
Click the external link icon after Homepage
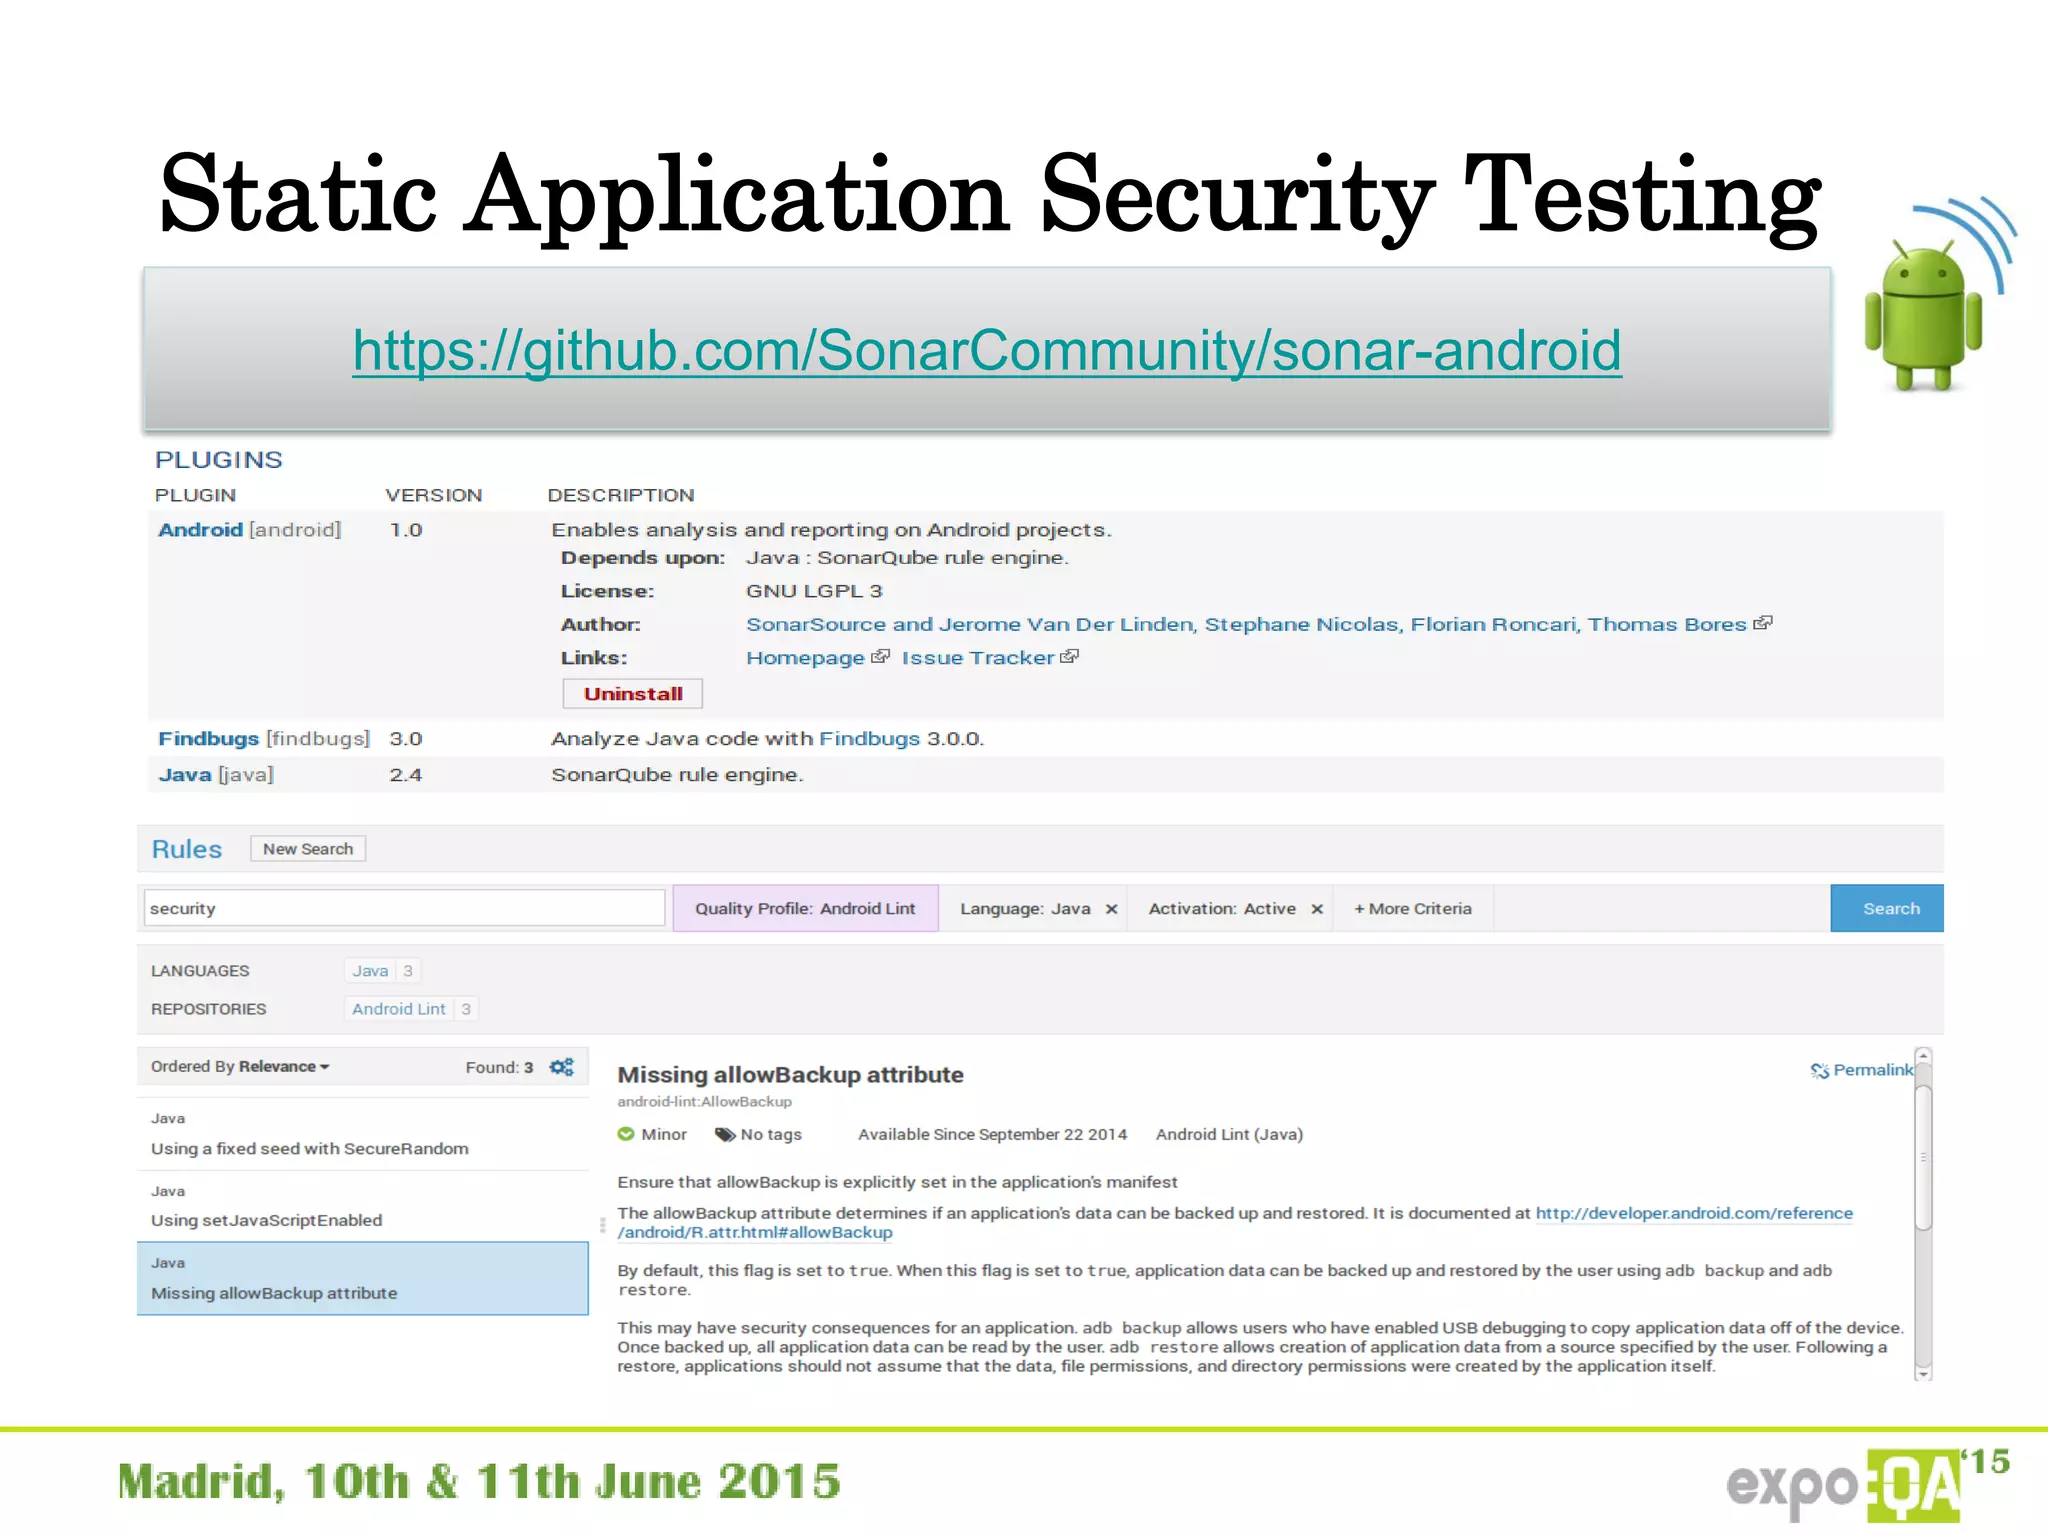(x=880, y=657)
